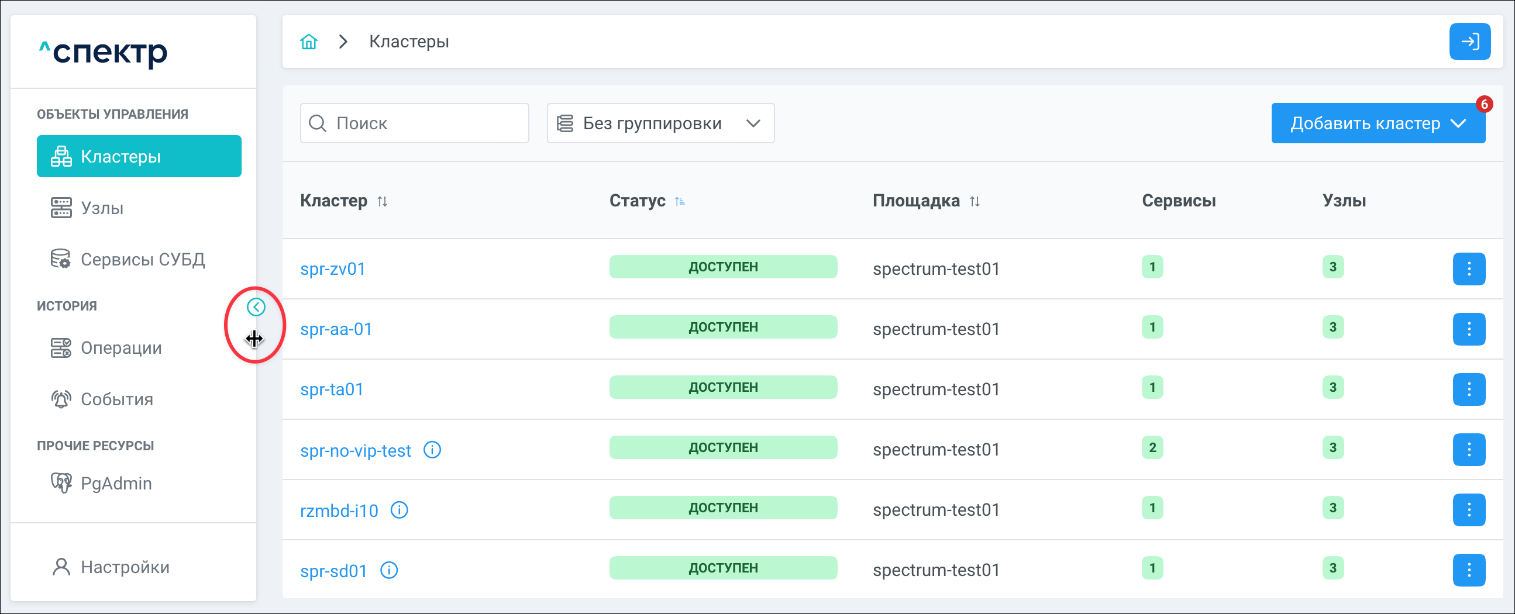Image resolution: width=1515 pixels, height=614 pixels.
Task: Click info icon beside rzmbd-i10
Action: [x=399, y=510]
